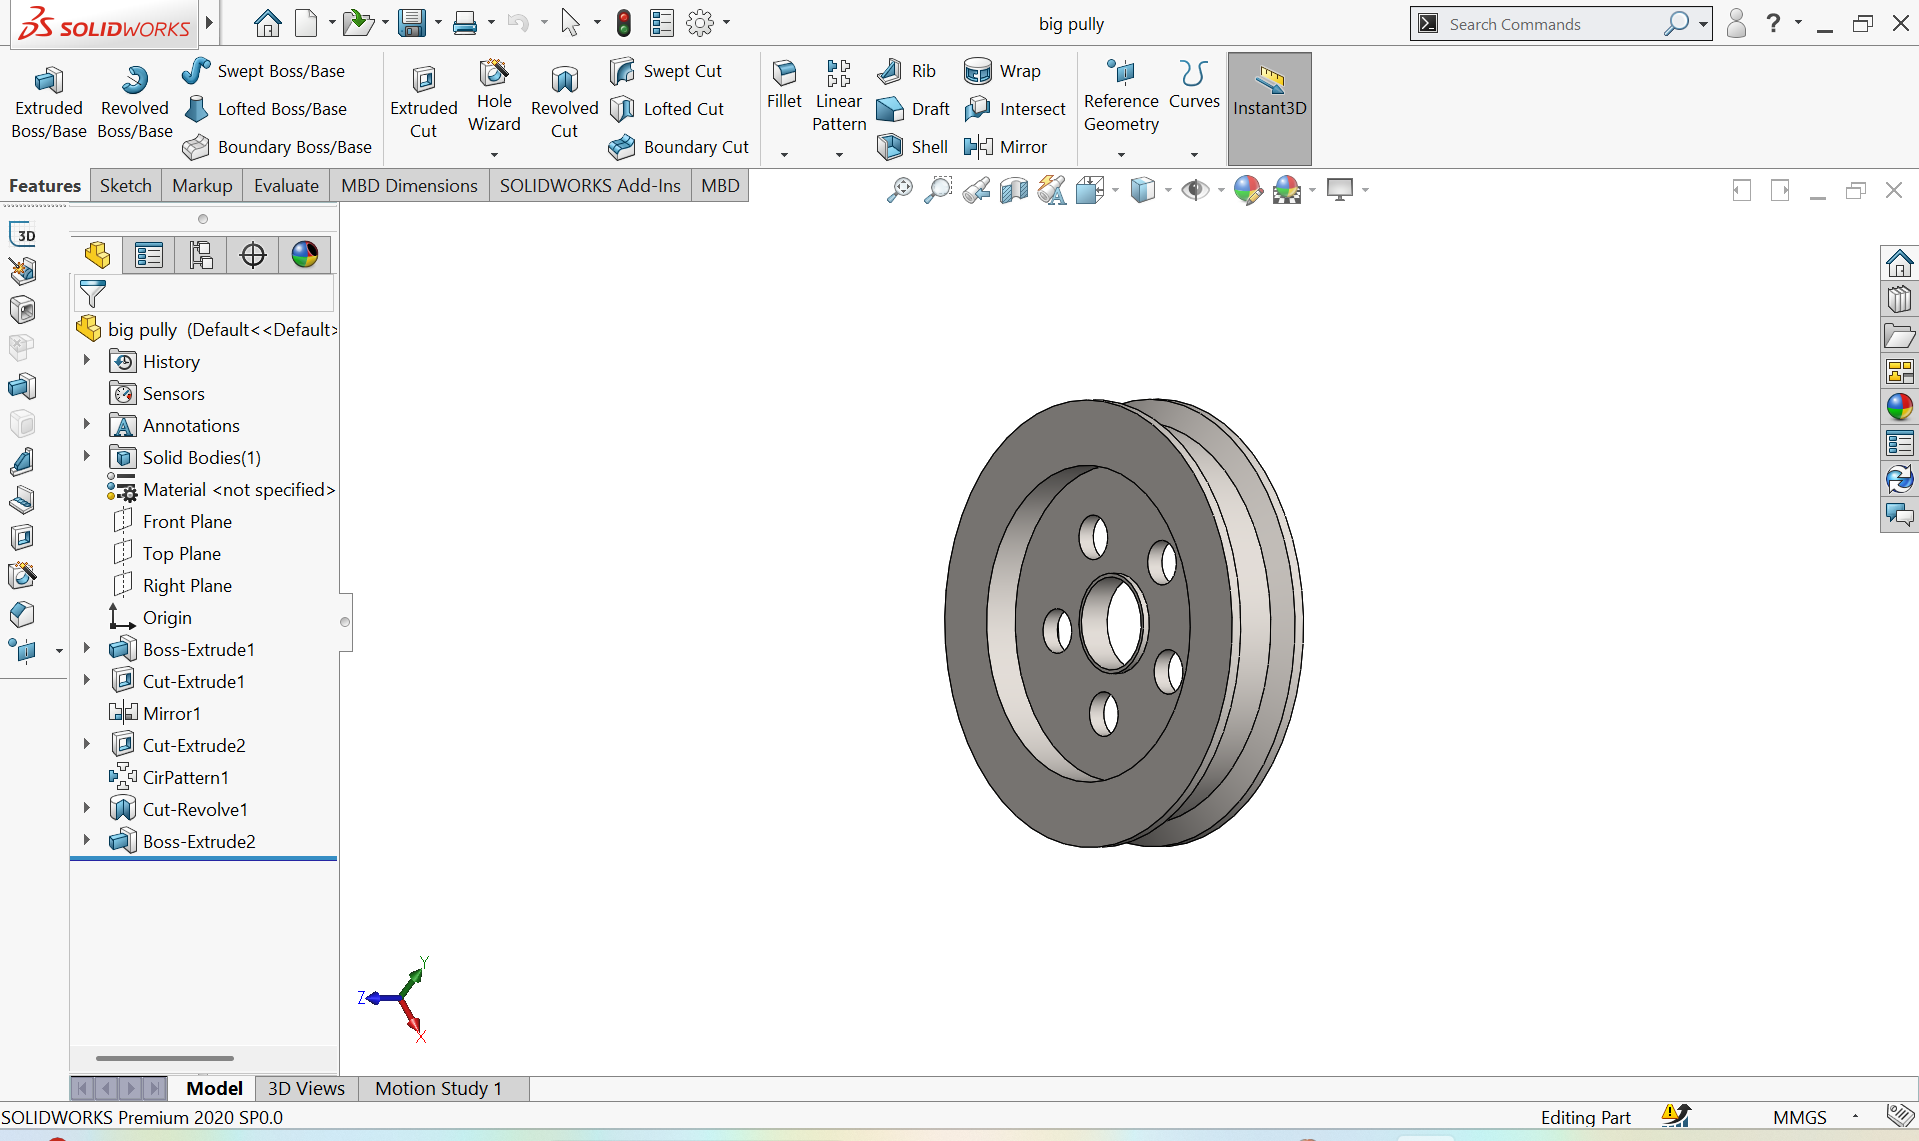Screen dimensions: 1919x1141
Task: Select Material <not specified> in tree
Action: pyautogui.click(x=238, y=490)
